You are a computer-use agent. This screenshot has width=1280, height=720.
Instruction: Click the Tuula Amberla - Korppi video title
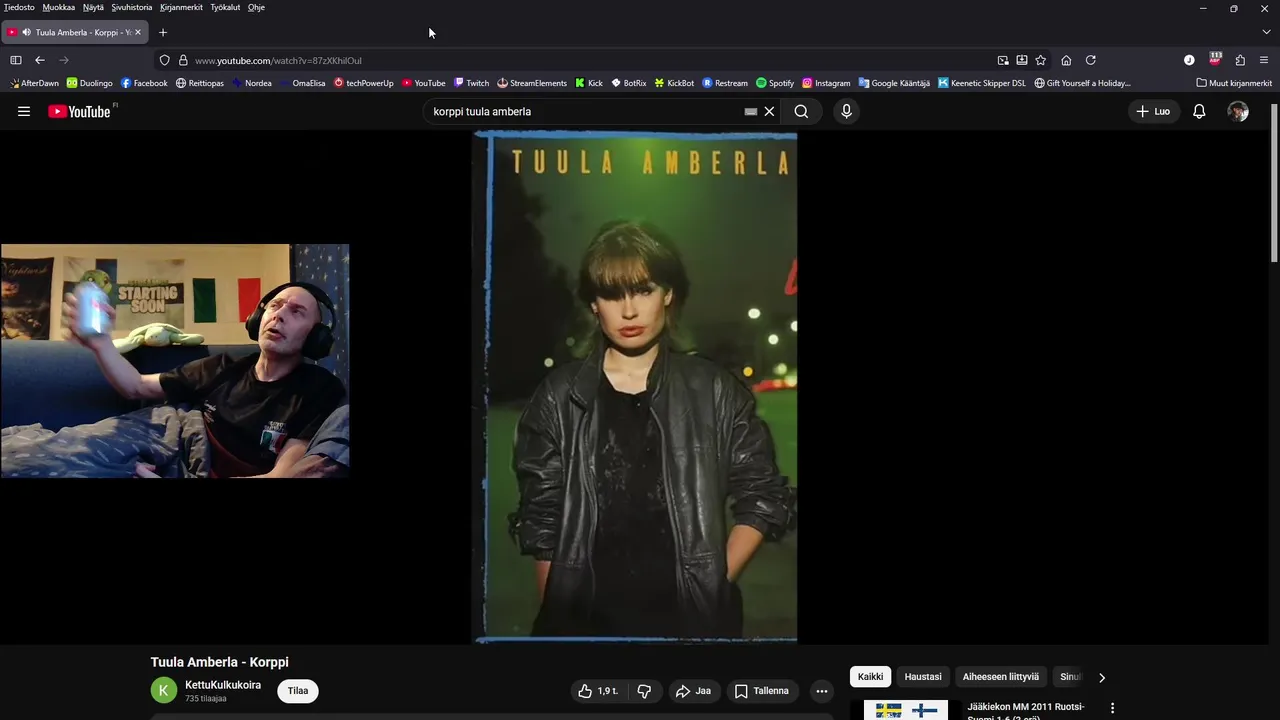tap(220, 662)
